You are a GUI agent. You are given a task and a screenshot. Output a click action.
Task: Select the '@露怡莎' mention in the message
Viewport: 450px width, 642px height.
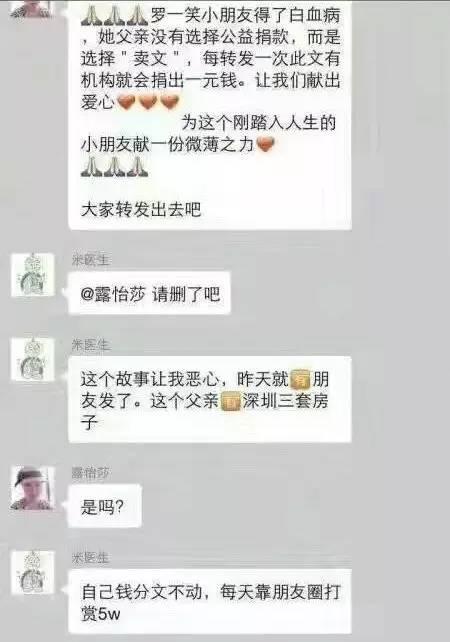coord(113,294)
